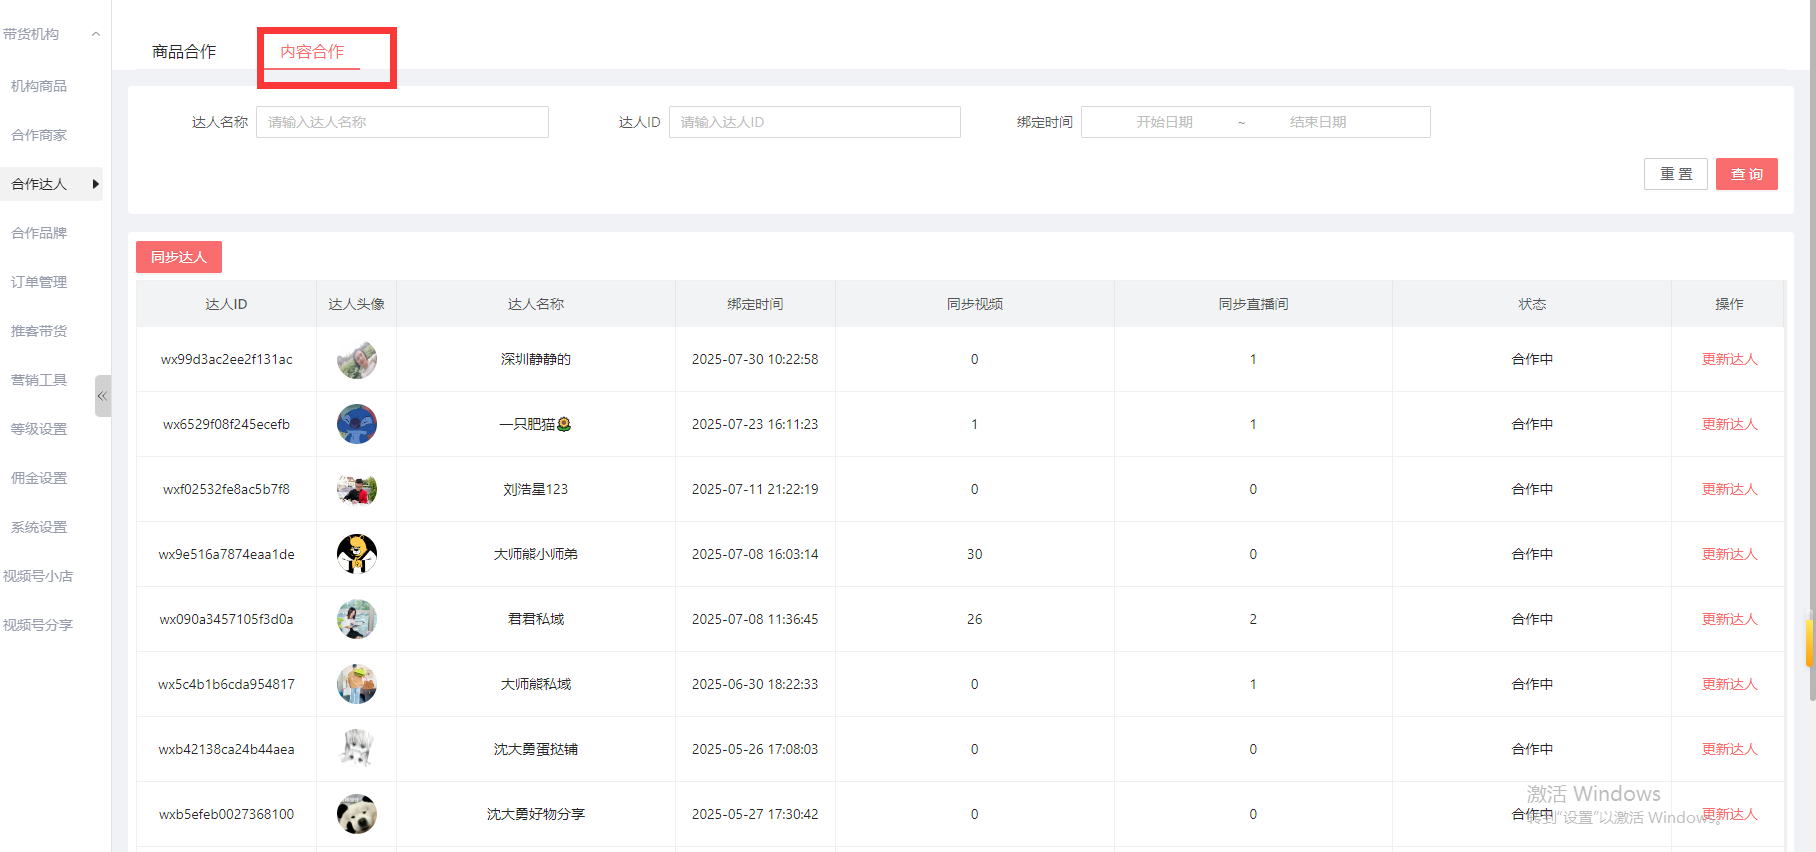Click the 同步达人 sync button

179,257
